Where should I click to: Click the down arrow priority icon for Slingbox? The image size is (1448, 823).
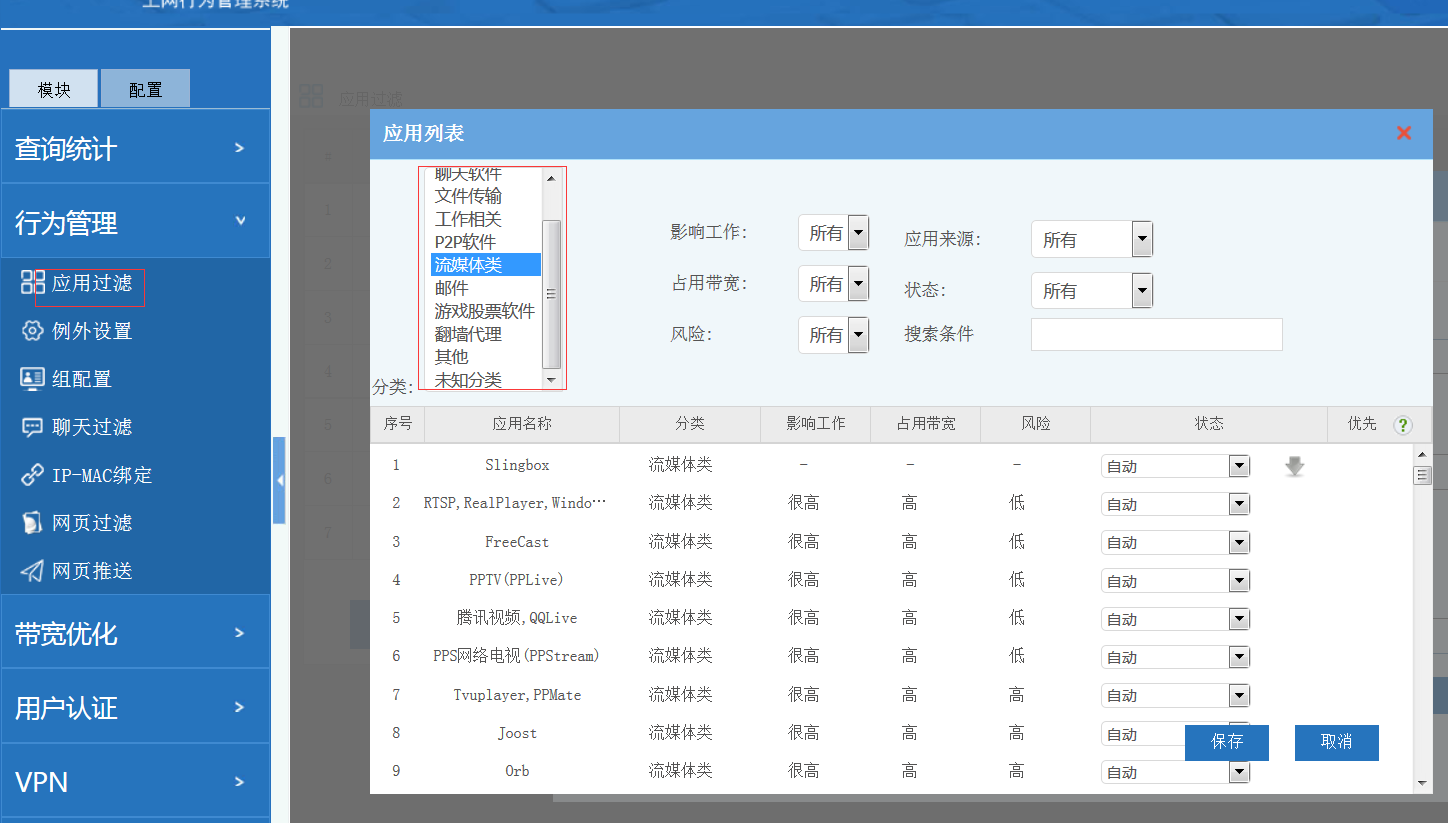coord(1294,466)
